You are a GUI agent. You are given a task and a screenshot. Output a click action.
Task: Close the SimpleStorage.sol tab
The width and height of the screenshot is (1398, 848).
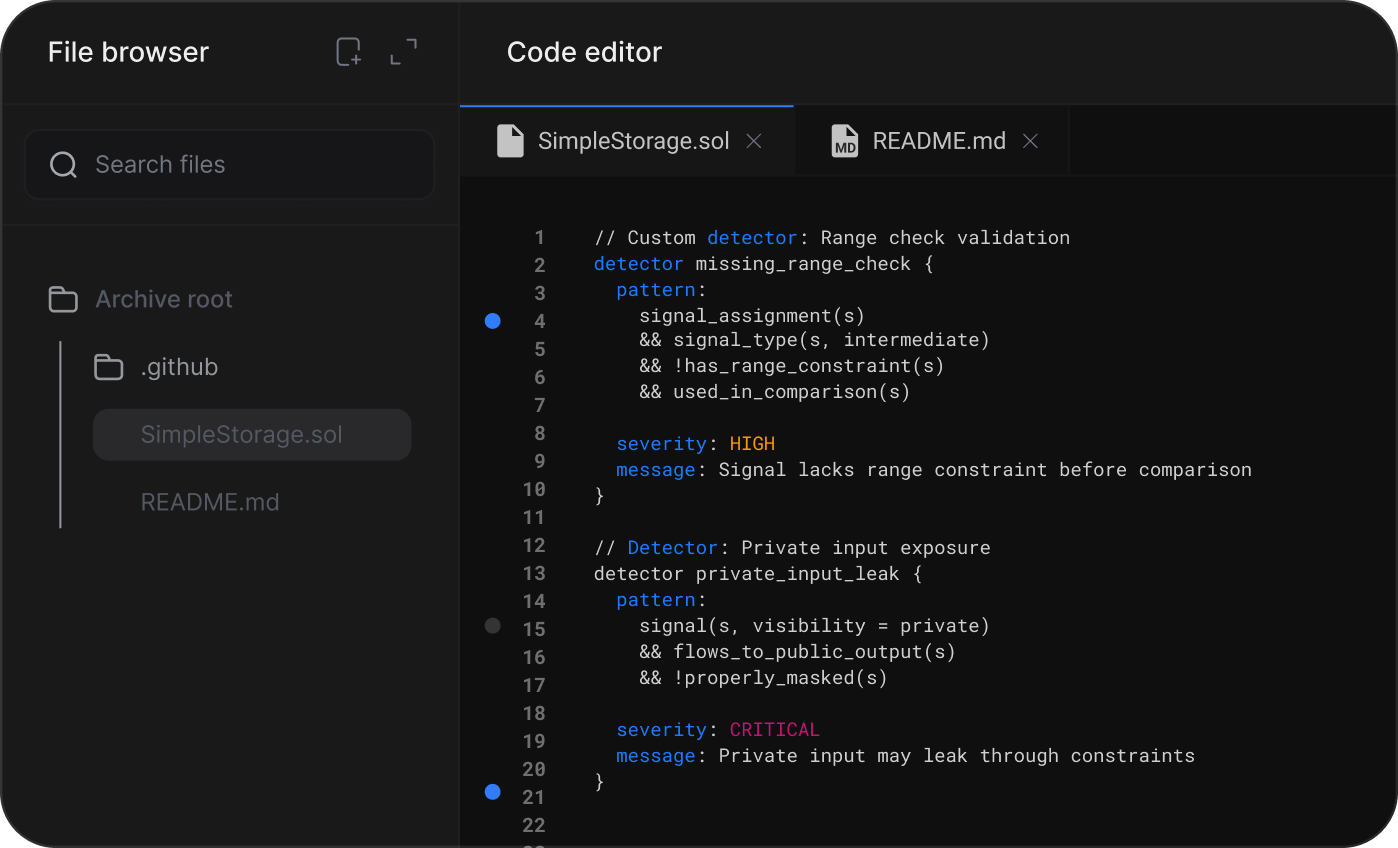[754, 141]
